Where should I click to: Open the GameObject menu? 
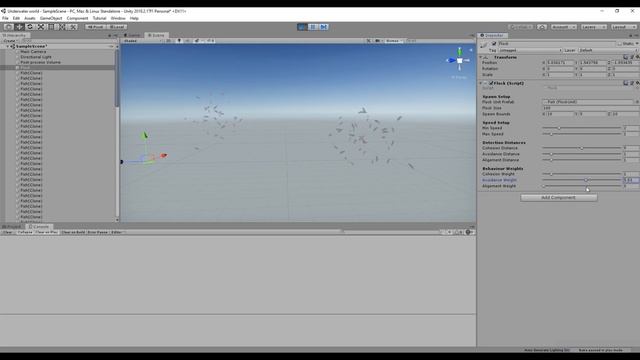(51, 18)
